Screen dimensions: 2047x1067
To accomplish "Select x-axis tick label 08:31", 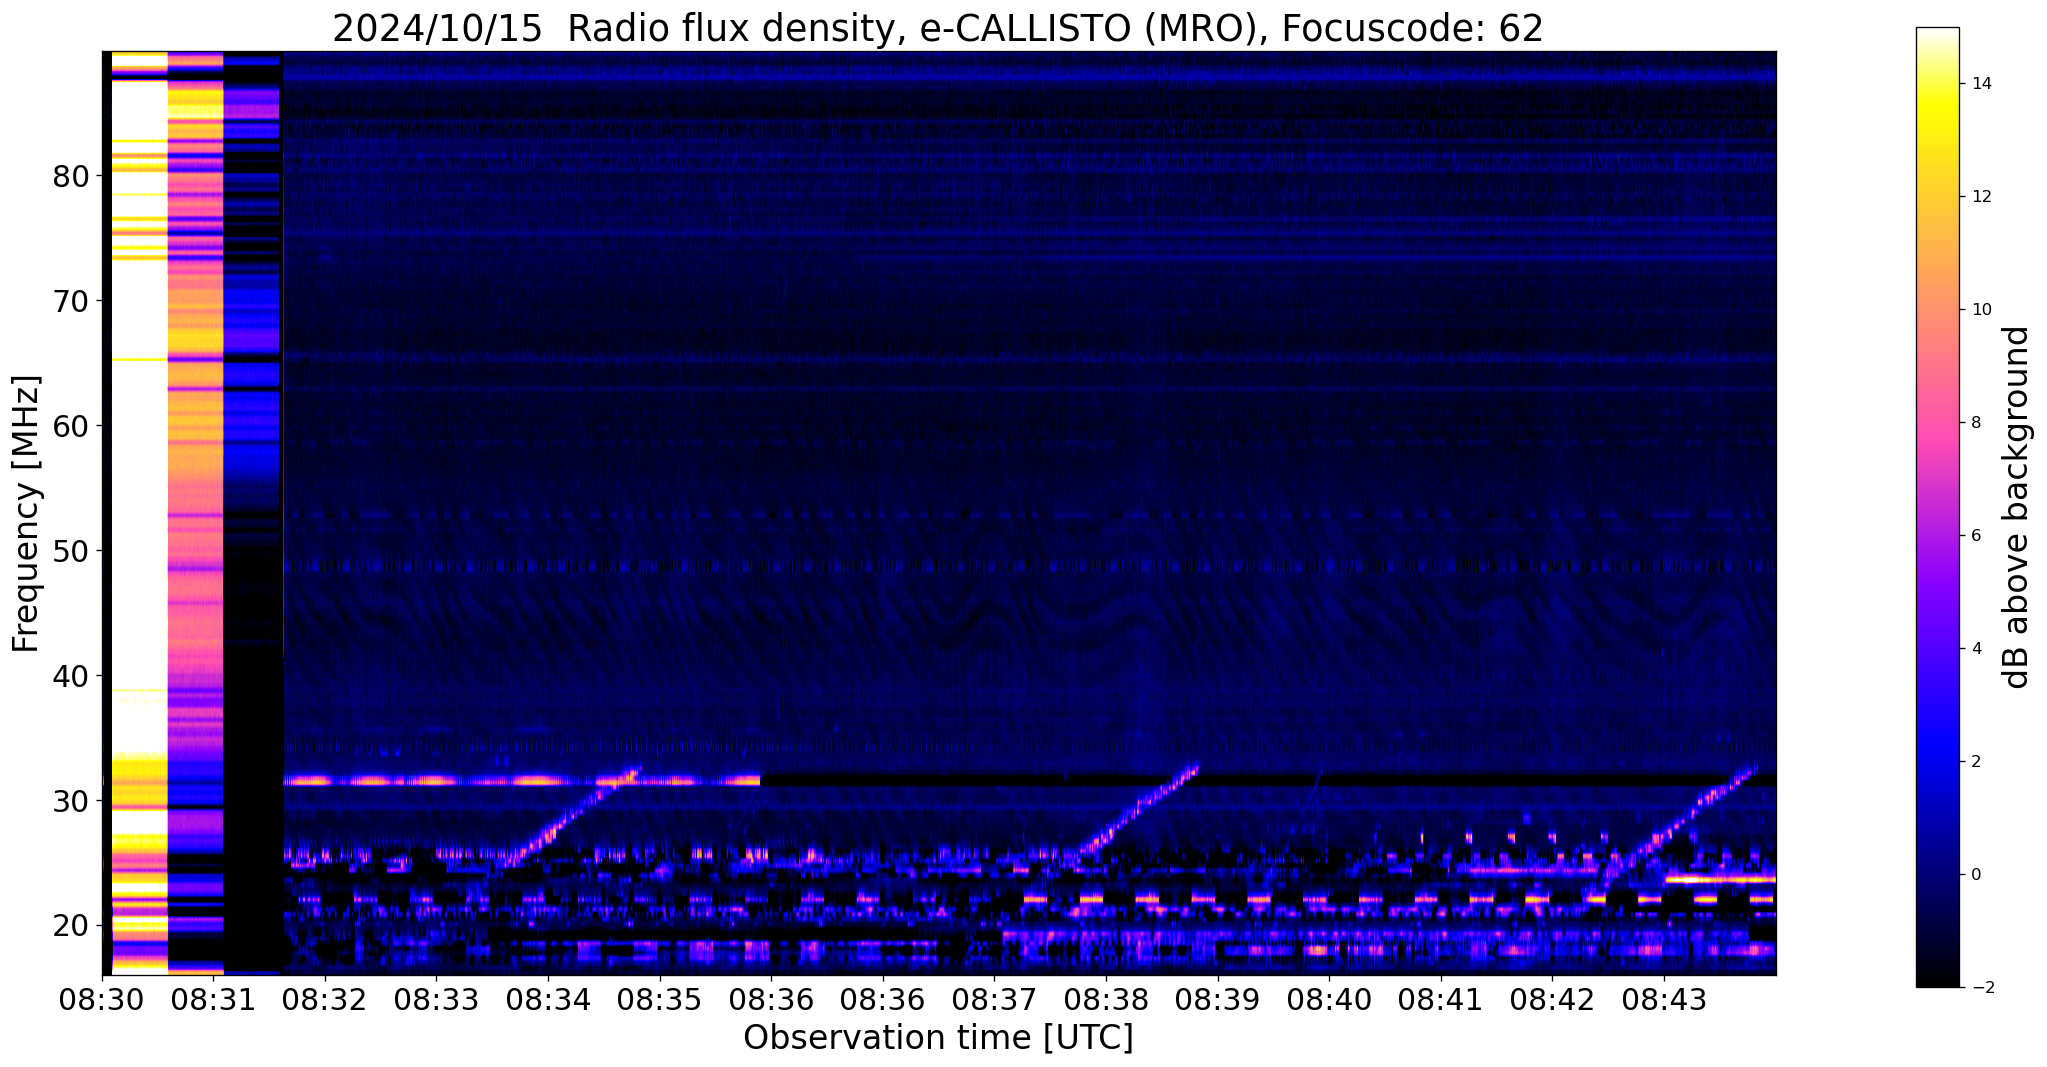I will point(213,1000).
